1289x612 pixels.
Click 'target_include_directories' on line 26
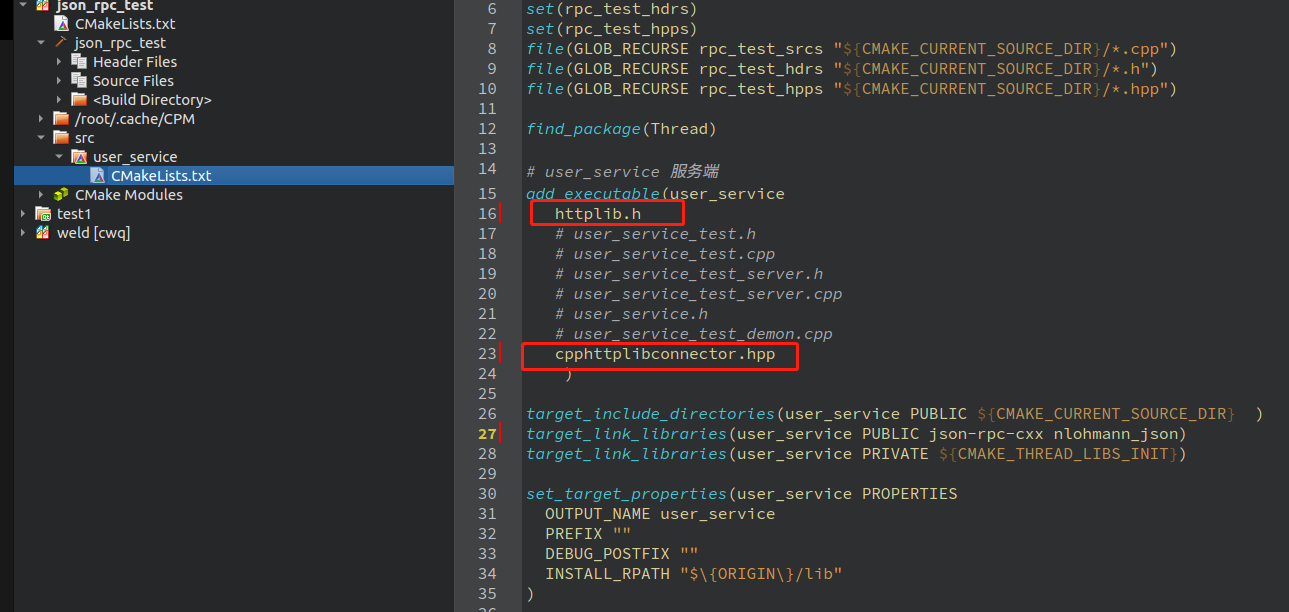click(651, 413)
